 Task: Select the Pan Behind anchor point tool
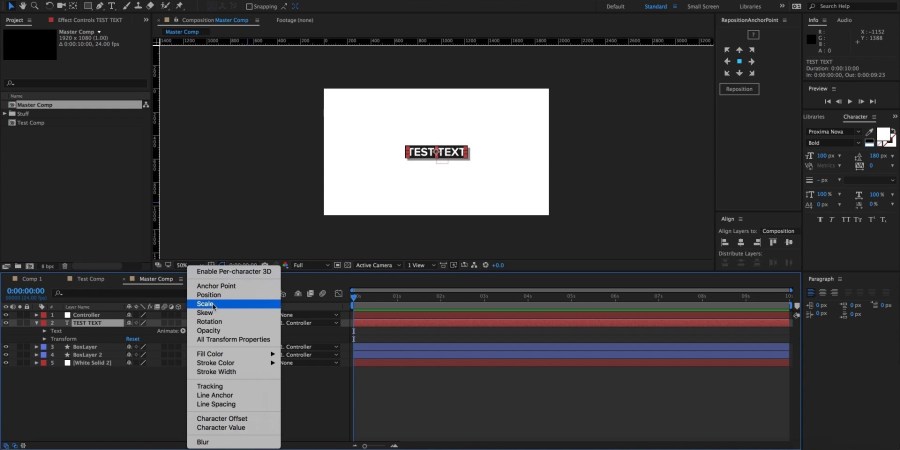(73, 6)
